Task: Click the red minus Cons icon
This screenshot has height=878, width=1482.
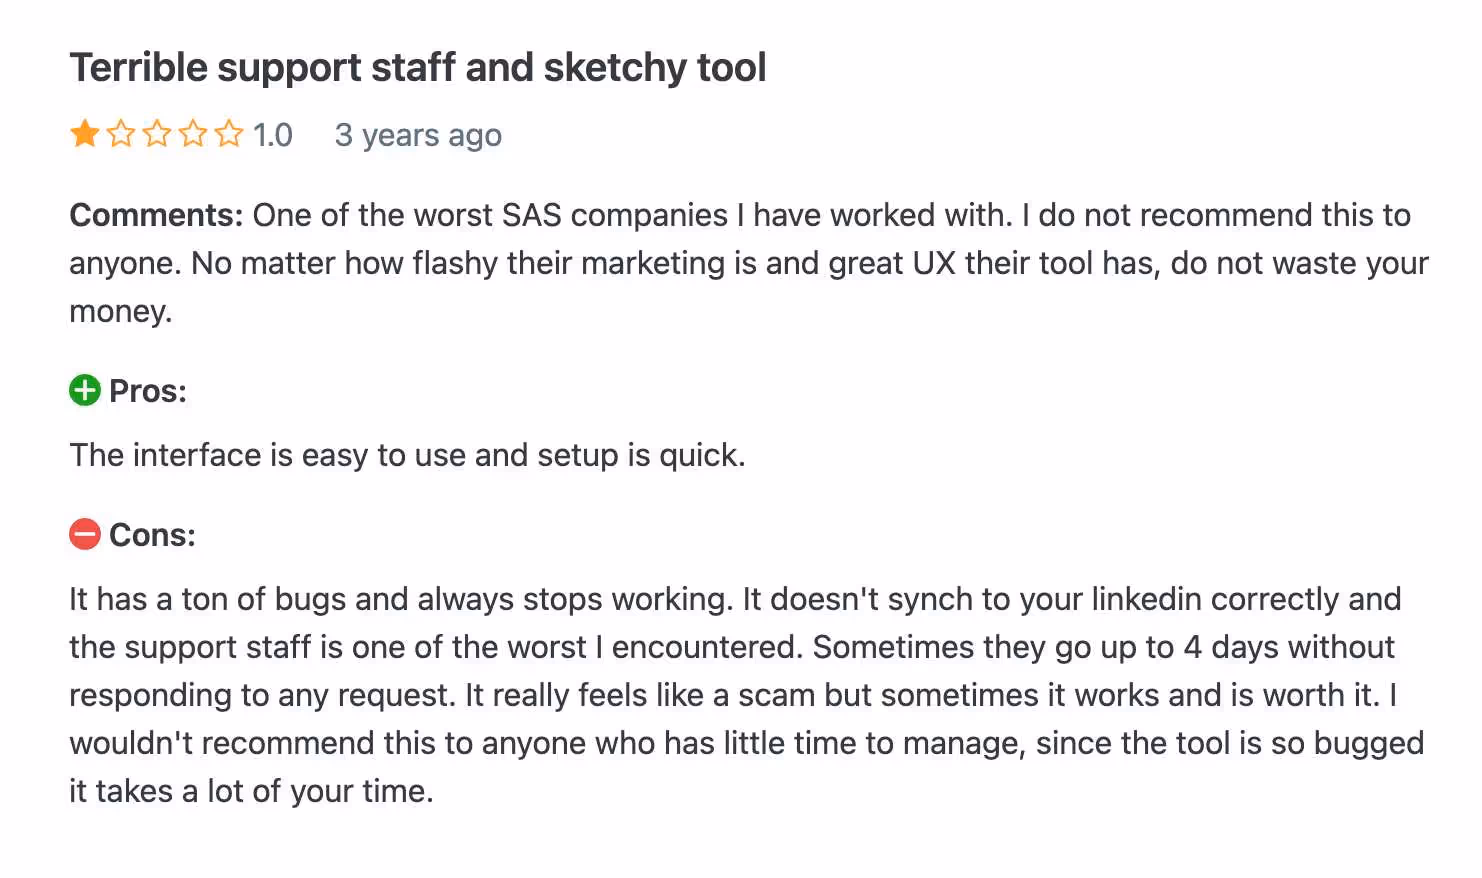Action: (x=85, y=534)
